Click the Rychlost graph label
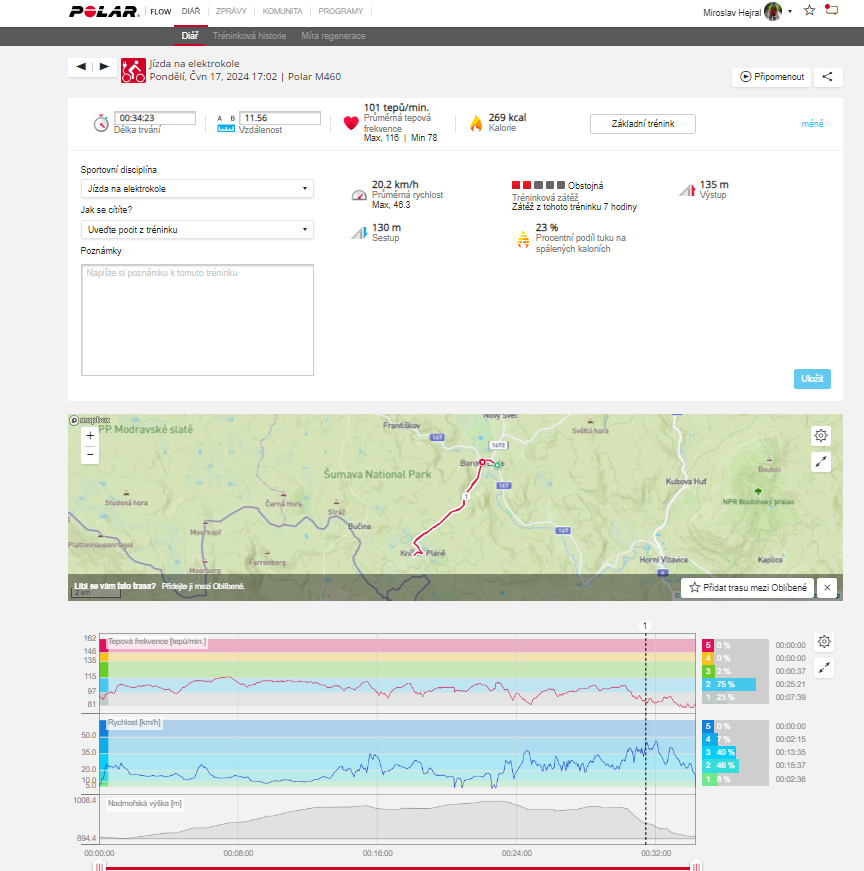The height and width of the screenshot is (871, 864). point(134,723)
